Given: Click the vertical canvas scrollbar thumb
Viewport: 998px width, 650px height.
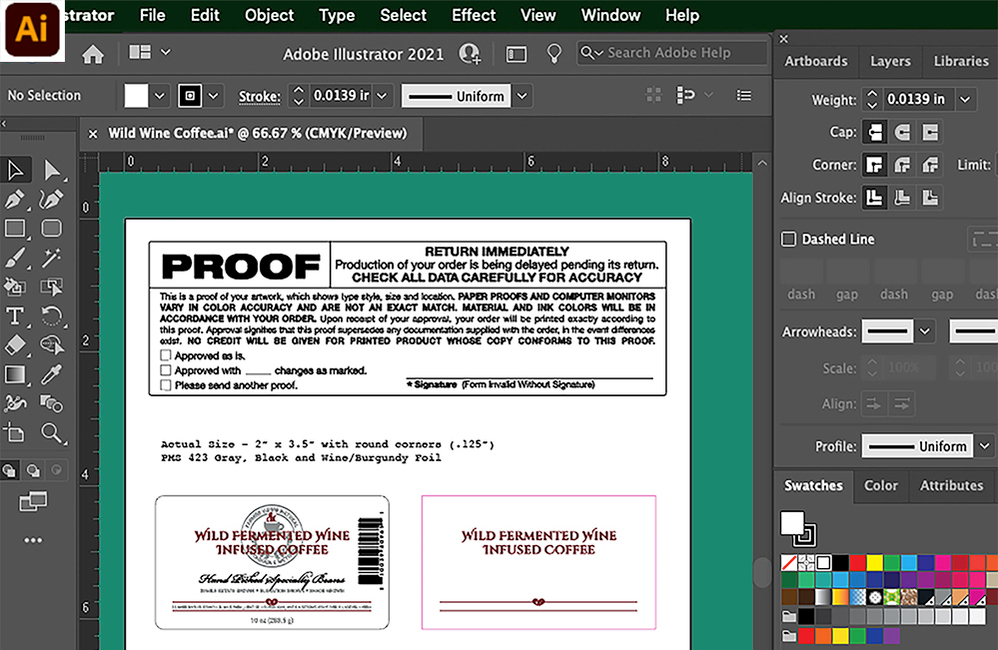Looking at the screenshot, I should tap(762, 572).
